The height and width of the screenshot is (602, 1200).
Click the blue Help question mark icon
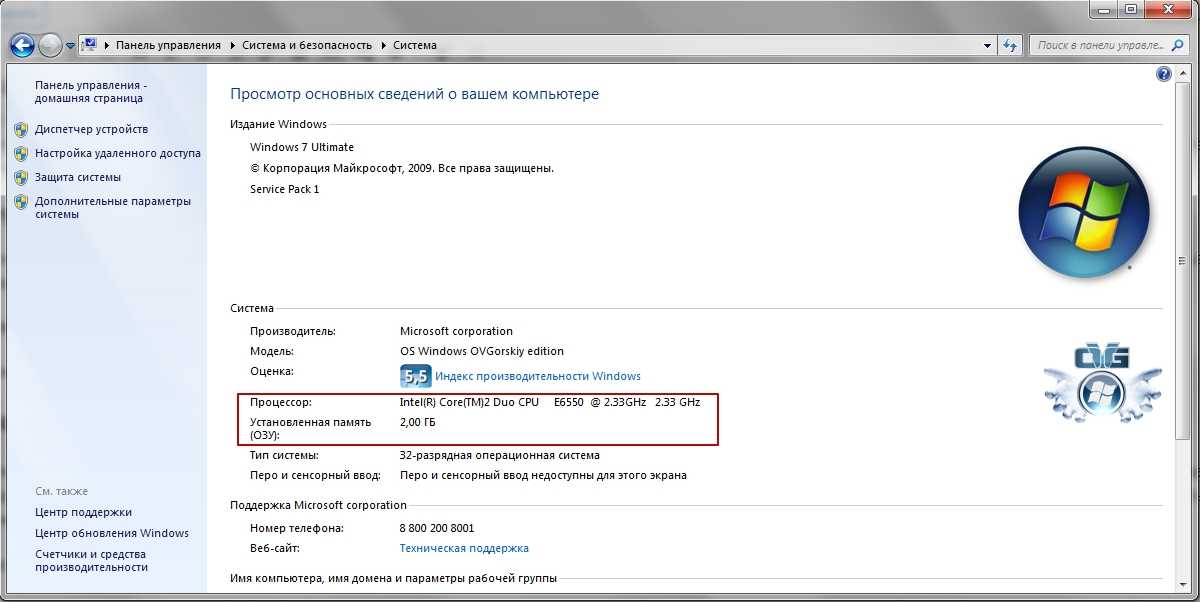pyautogui.click(x=1163, y=74)
